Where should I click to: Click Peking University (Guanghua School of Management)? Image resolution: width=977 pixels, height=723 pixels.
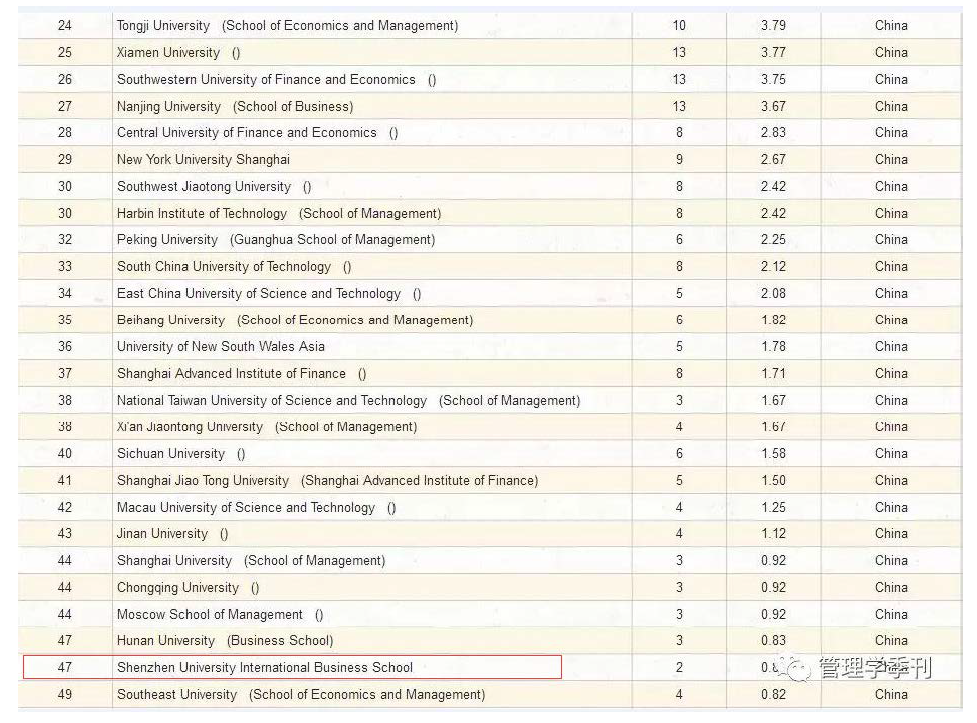pyautogui.click(x=275, y=239)
